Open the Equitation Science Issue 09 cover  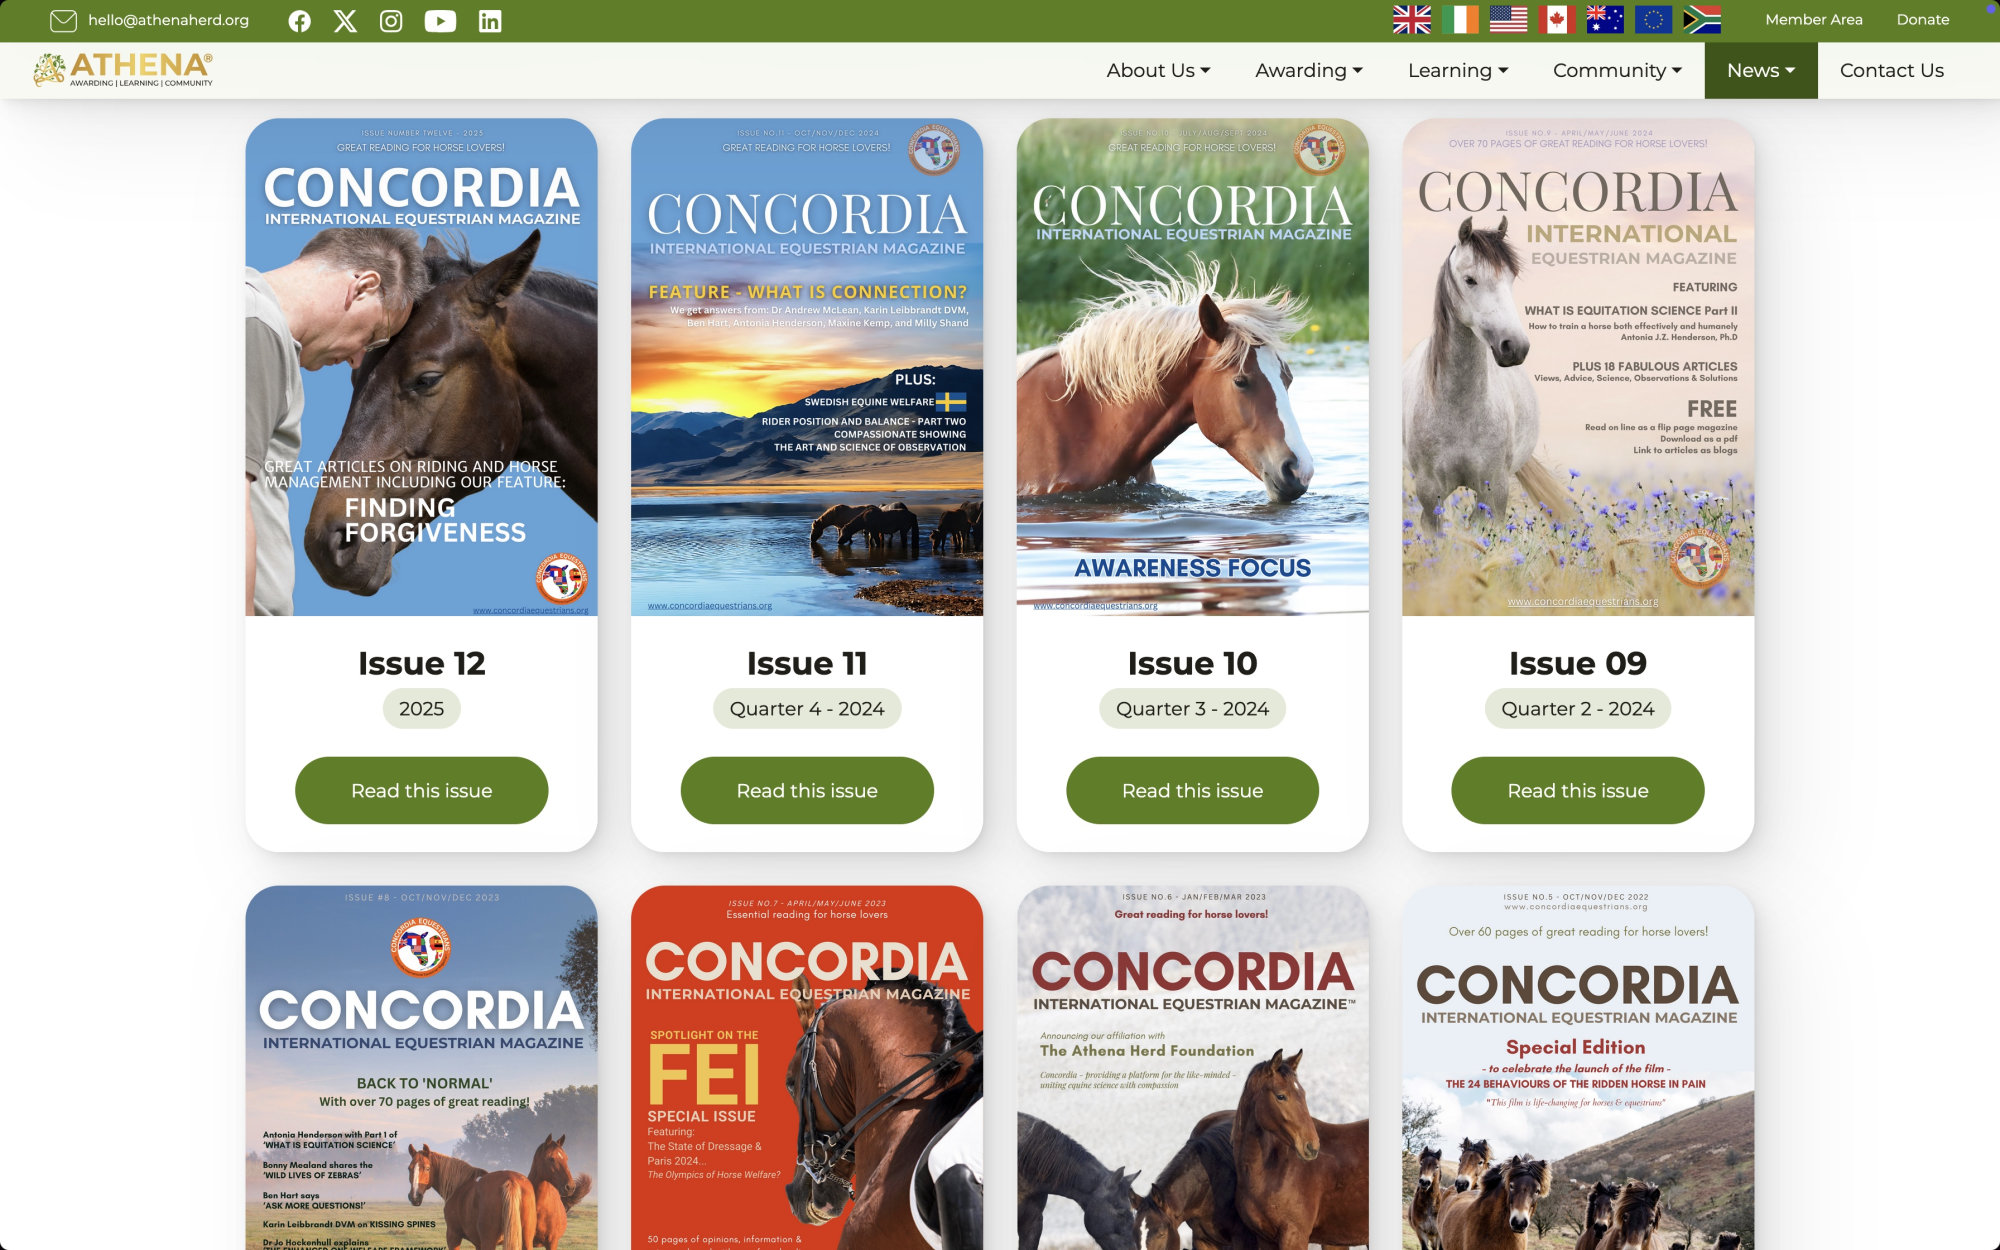pyautogui.click(x=1578, y=367)
